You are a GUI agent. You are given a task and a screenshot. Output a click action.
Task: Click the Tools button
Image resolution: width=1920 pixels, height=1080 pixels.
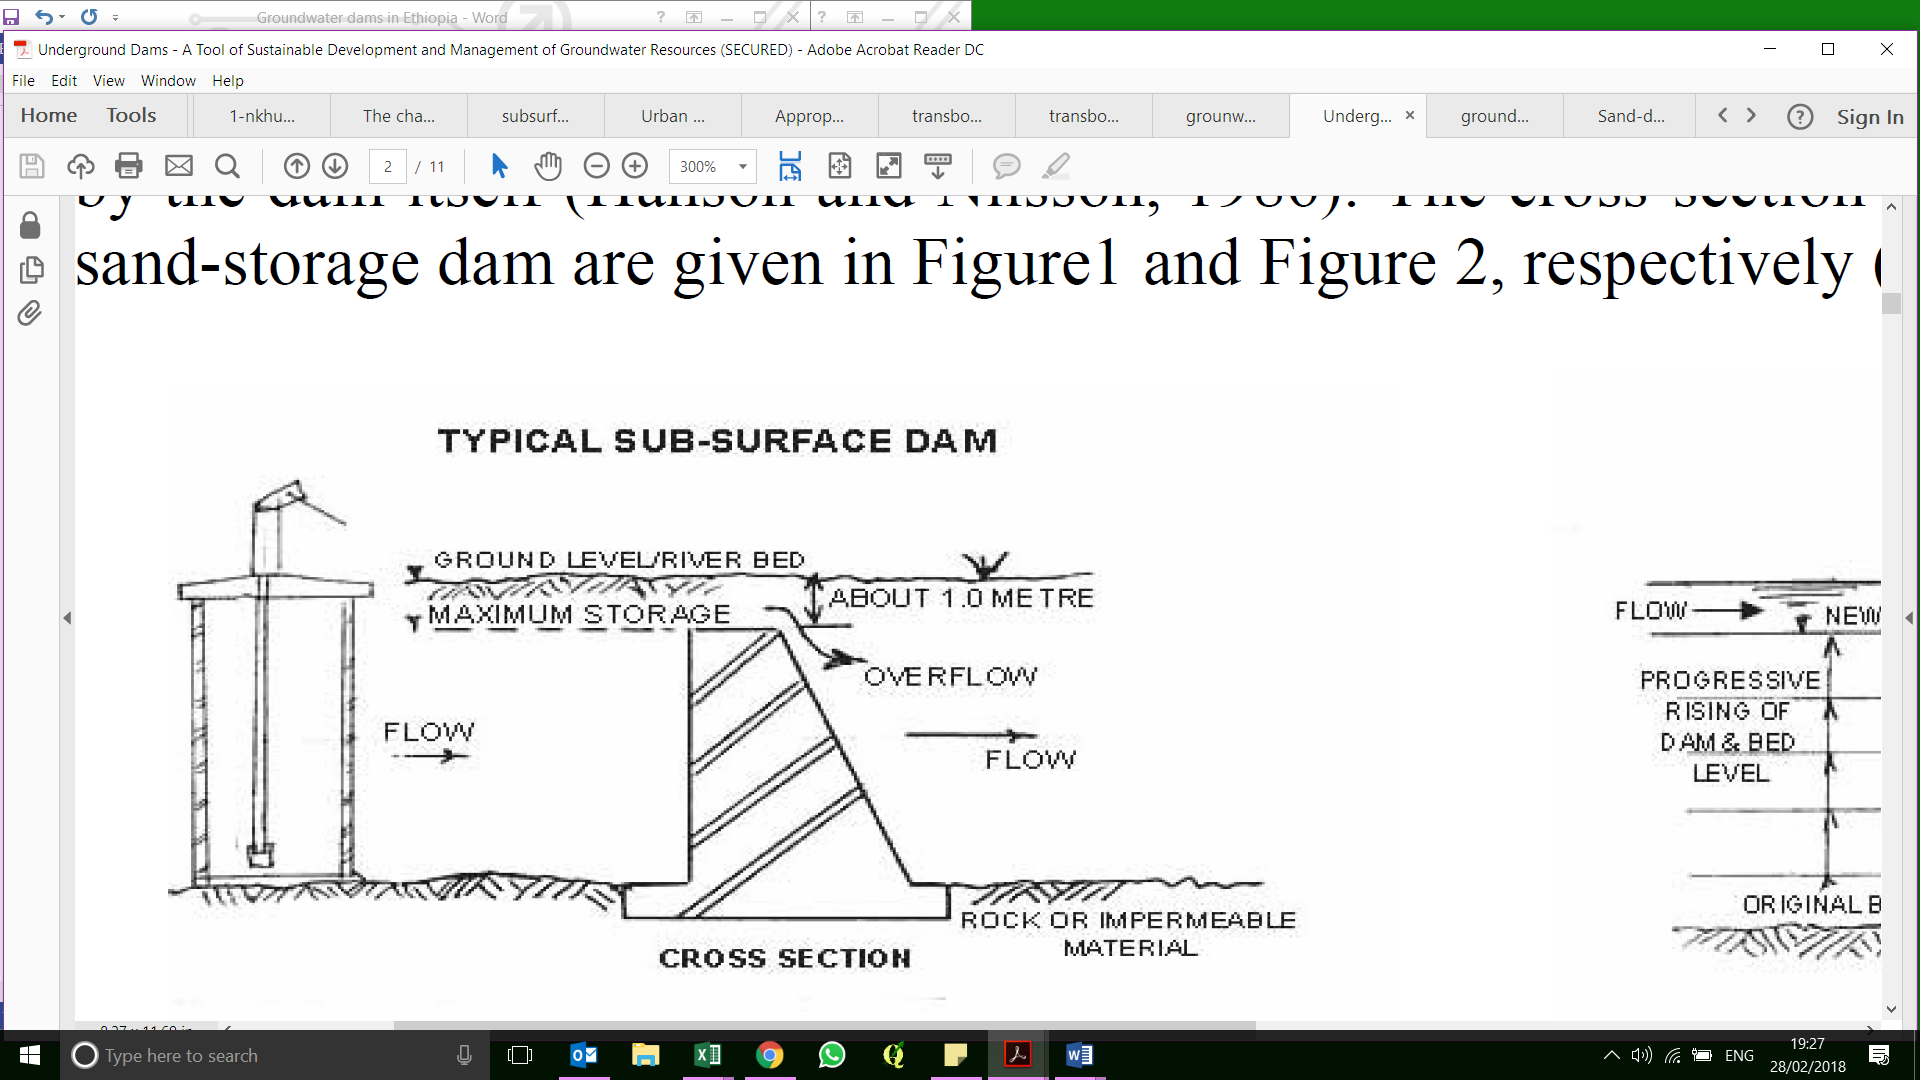pos(131,115)
